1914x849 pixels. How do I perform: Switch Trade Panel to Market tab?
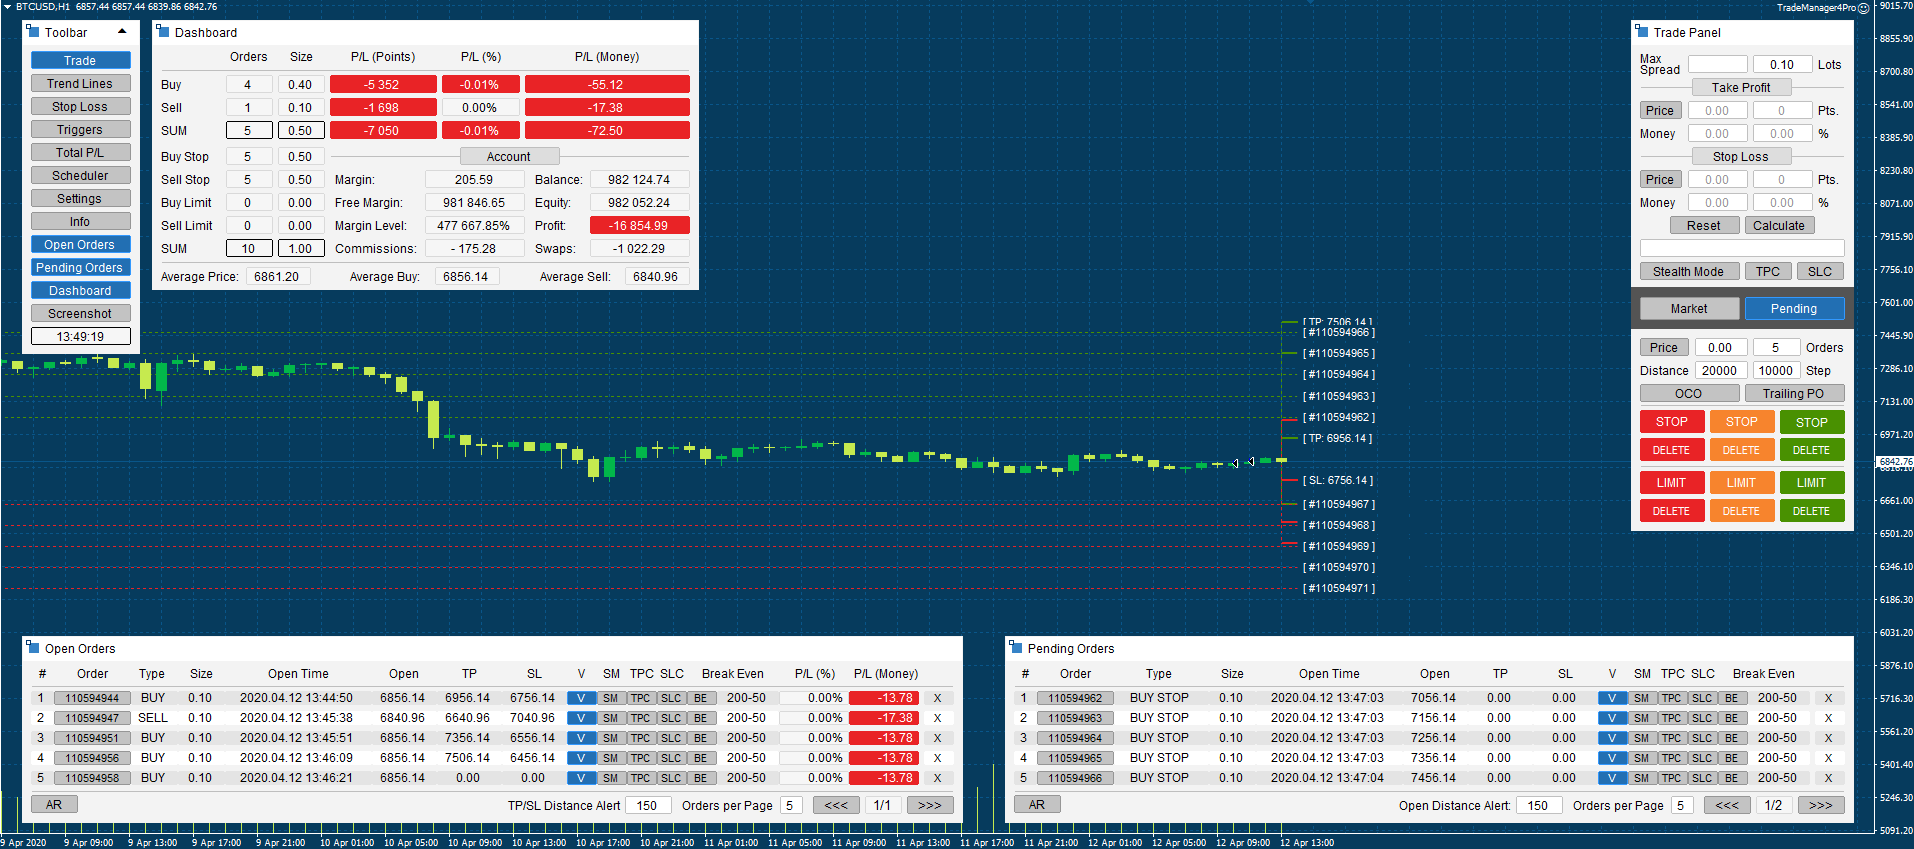1689,309
